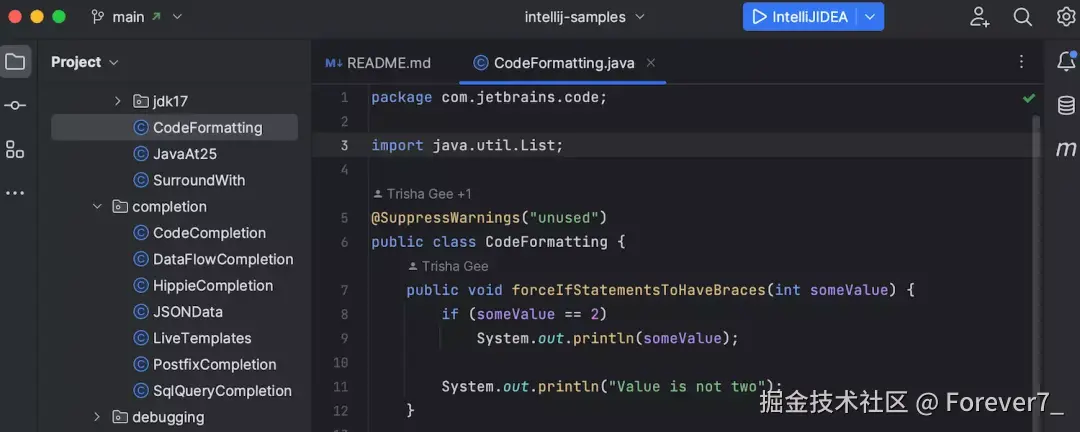Open LiveTemplates in the project tree

click(202, 338)
